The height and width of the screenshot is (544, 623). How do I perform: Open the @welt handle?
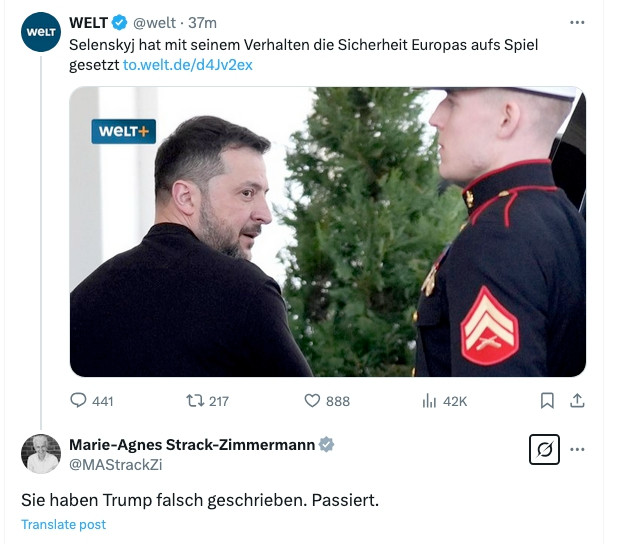click(x=154, y=23)
